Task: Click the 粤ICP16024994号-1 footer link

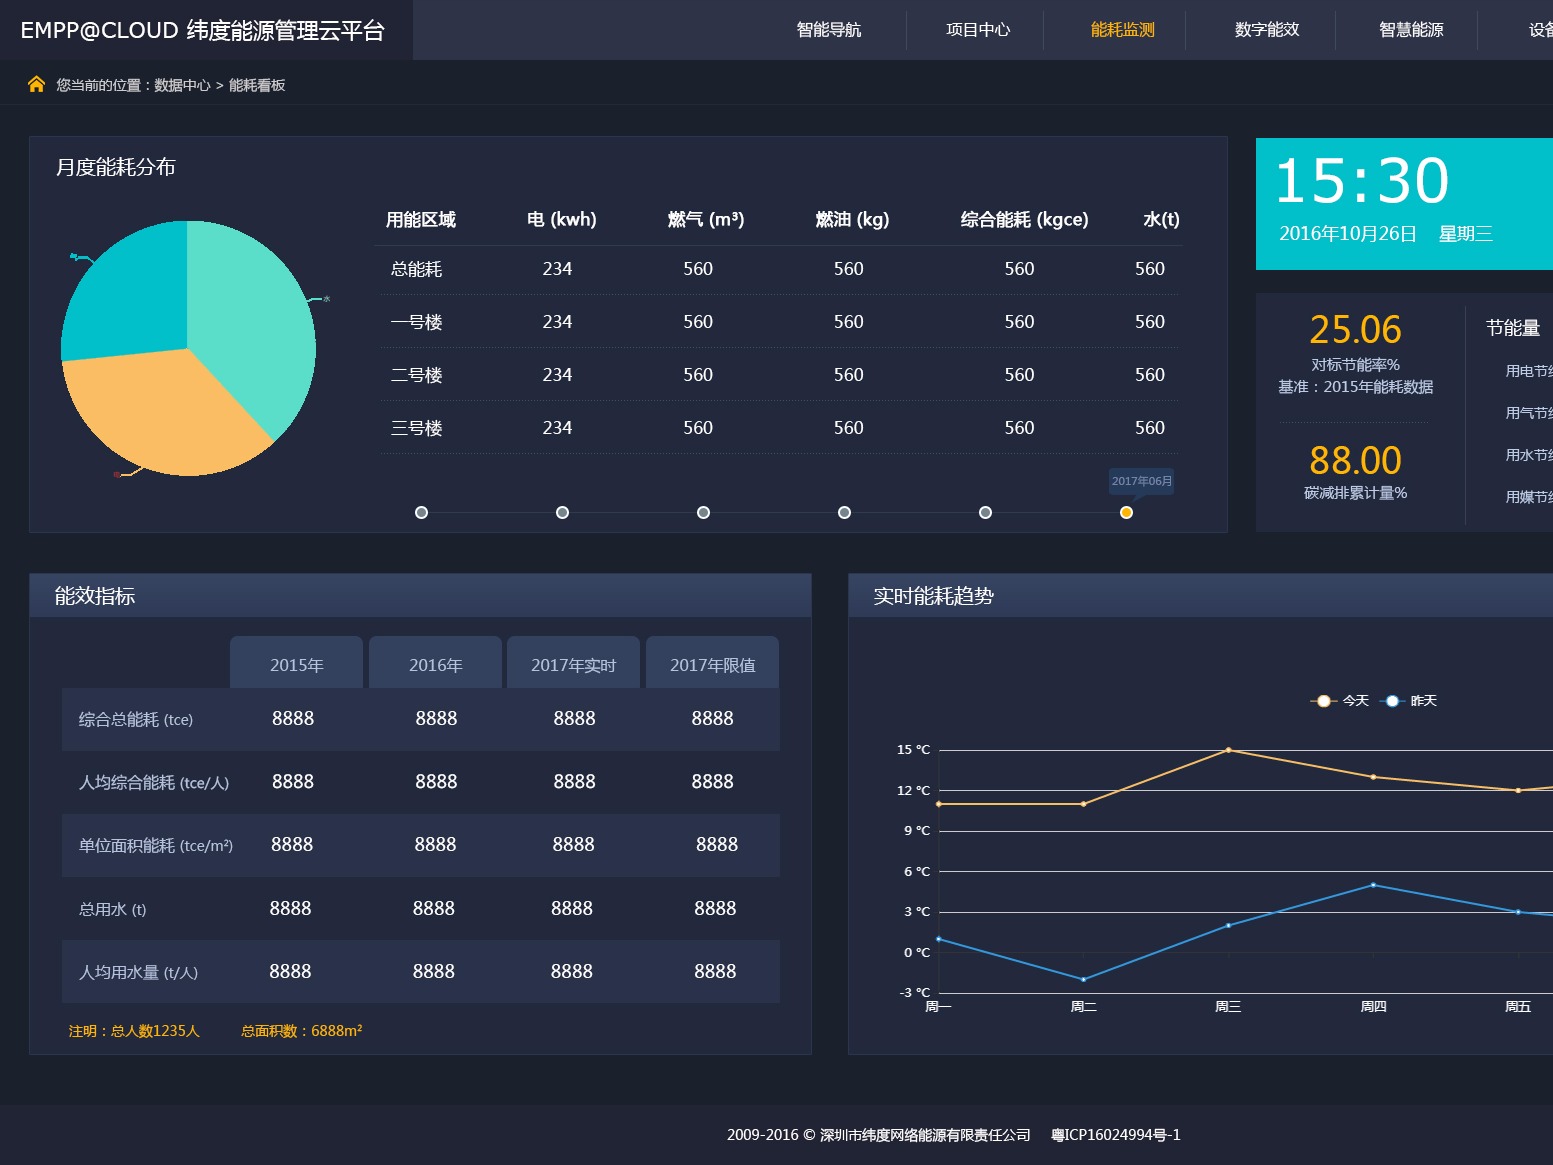Action: (x=1116, y=1135)
